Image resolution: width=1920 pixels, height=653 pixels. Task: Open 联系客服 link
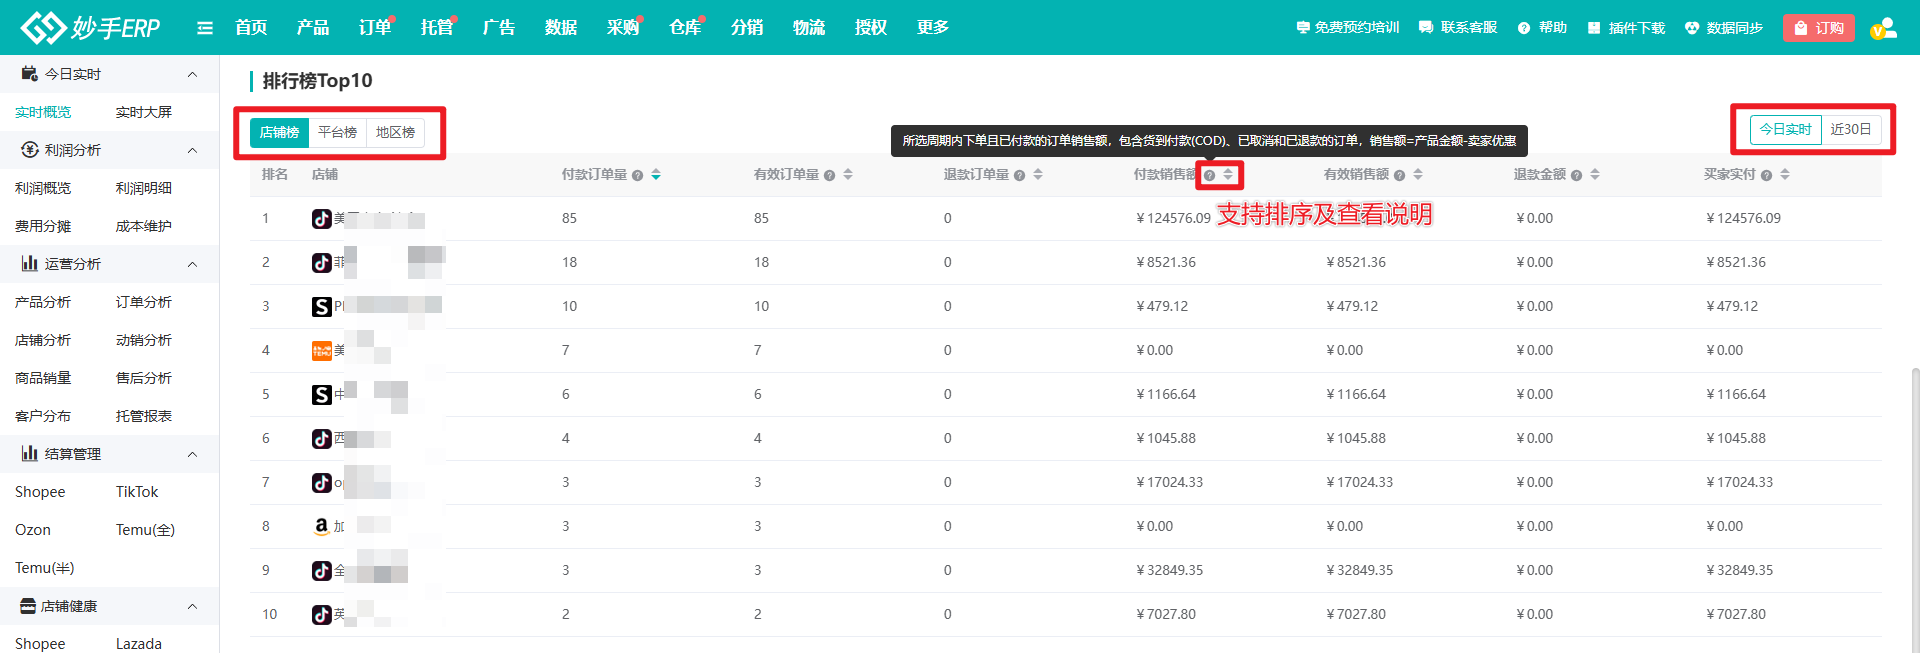click(x=1458, y=28)
